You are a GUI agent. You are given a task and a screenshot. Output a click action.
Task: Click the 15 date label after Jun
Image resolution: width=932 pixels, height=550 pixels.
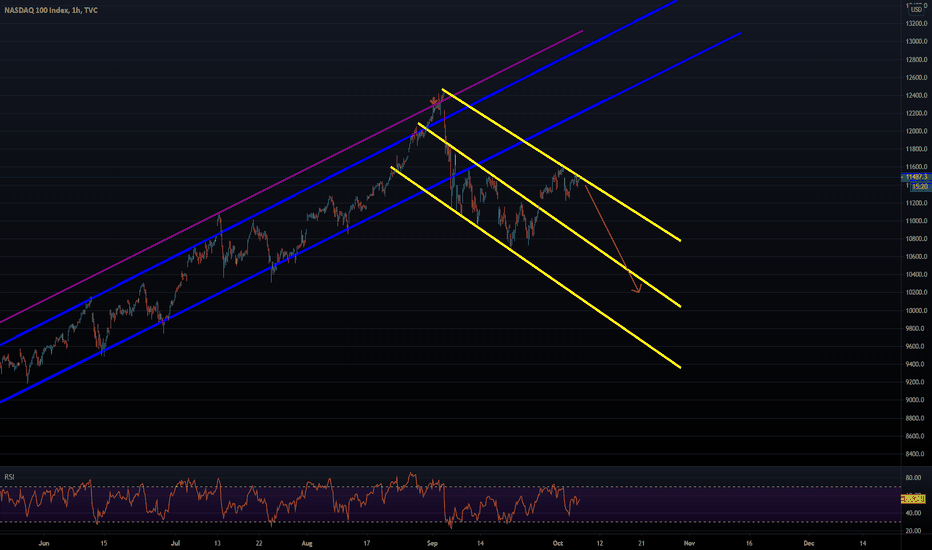(x=103, y=543)
